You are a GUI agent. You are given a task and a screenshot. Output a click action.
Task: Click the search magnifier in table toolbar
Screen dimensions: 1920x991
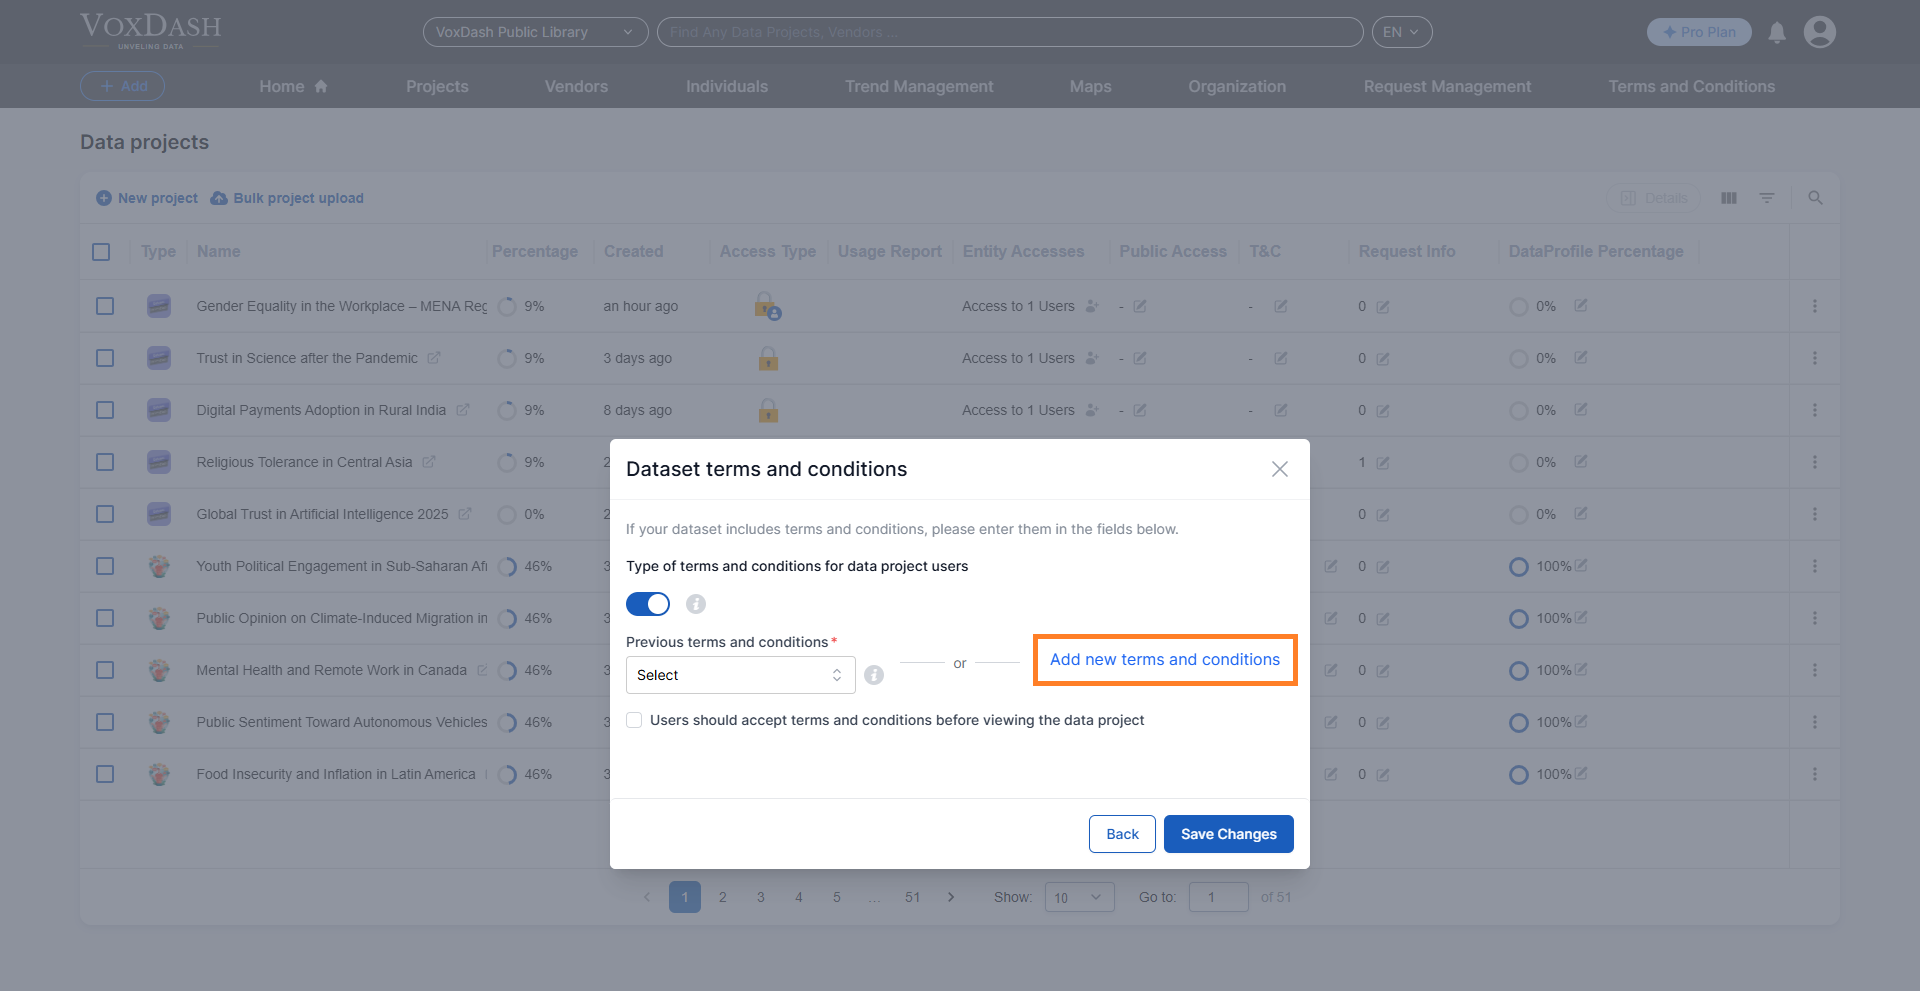(1815, 198)
